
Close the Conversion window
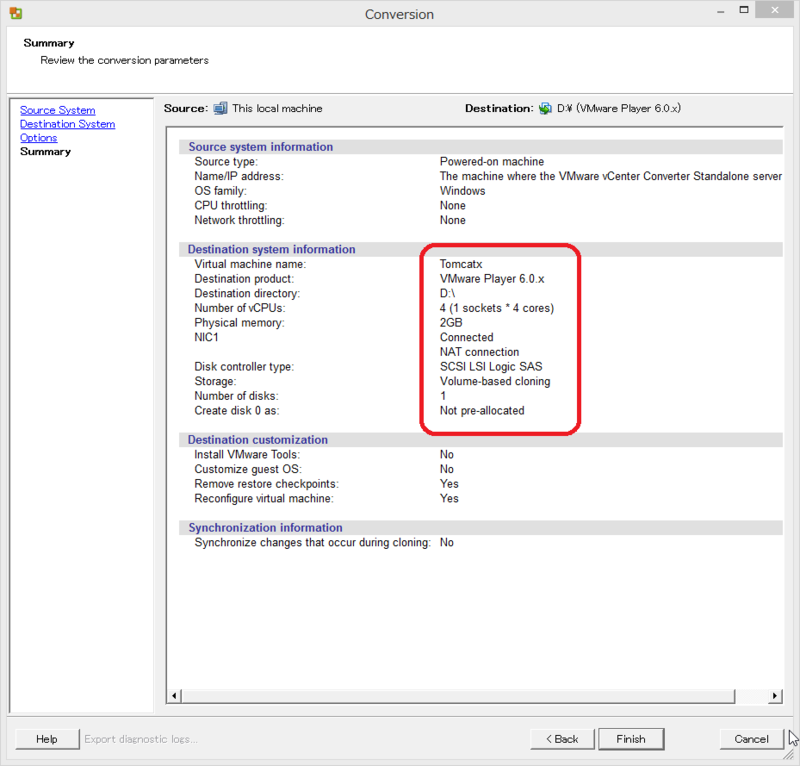[x=774, y=10]
